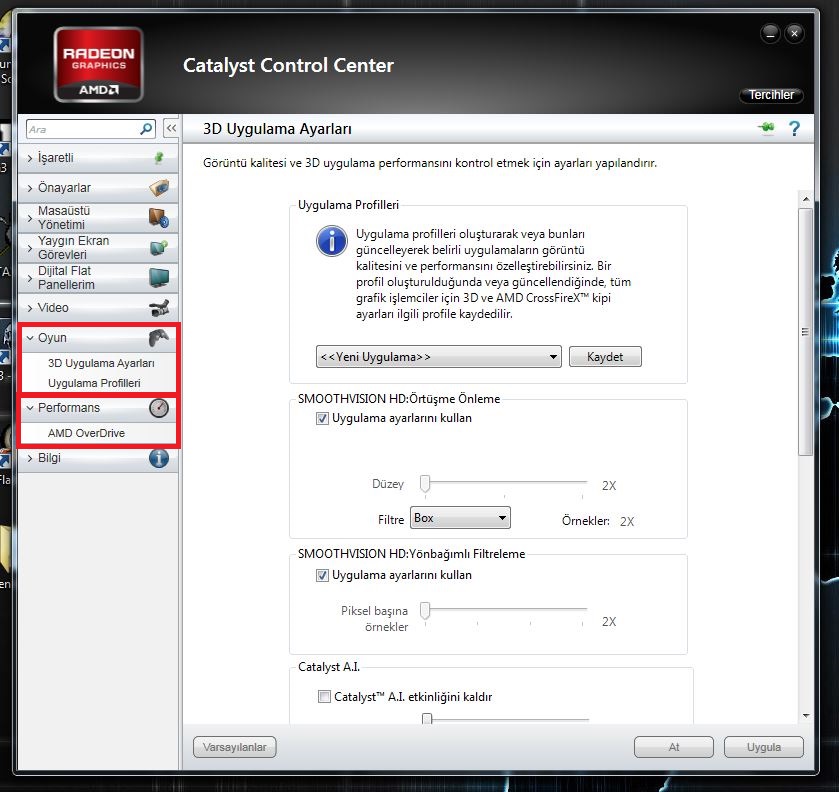Expand the Önayarlar section

click(x=30, y=188)
